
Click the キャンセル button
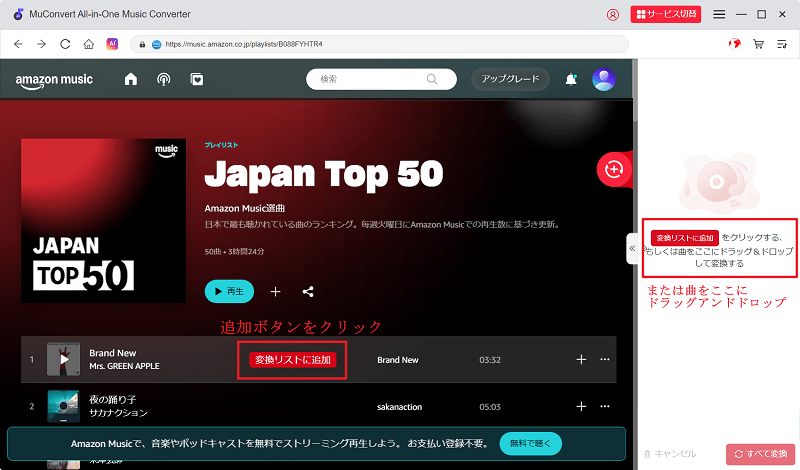tap(670, 454)
